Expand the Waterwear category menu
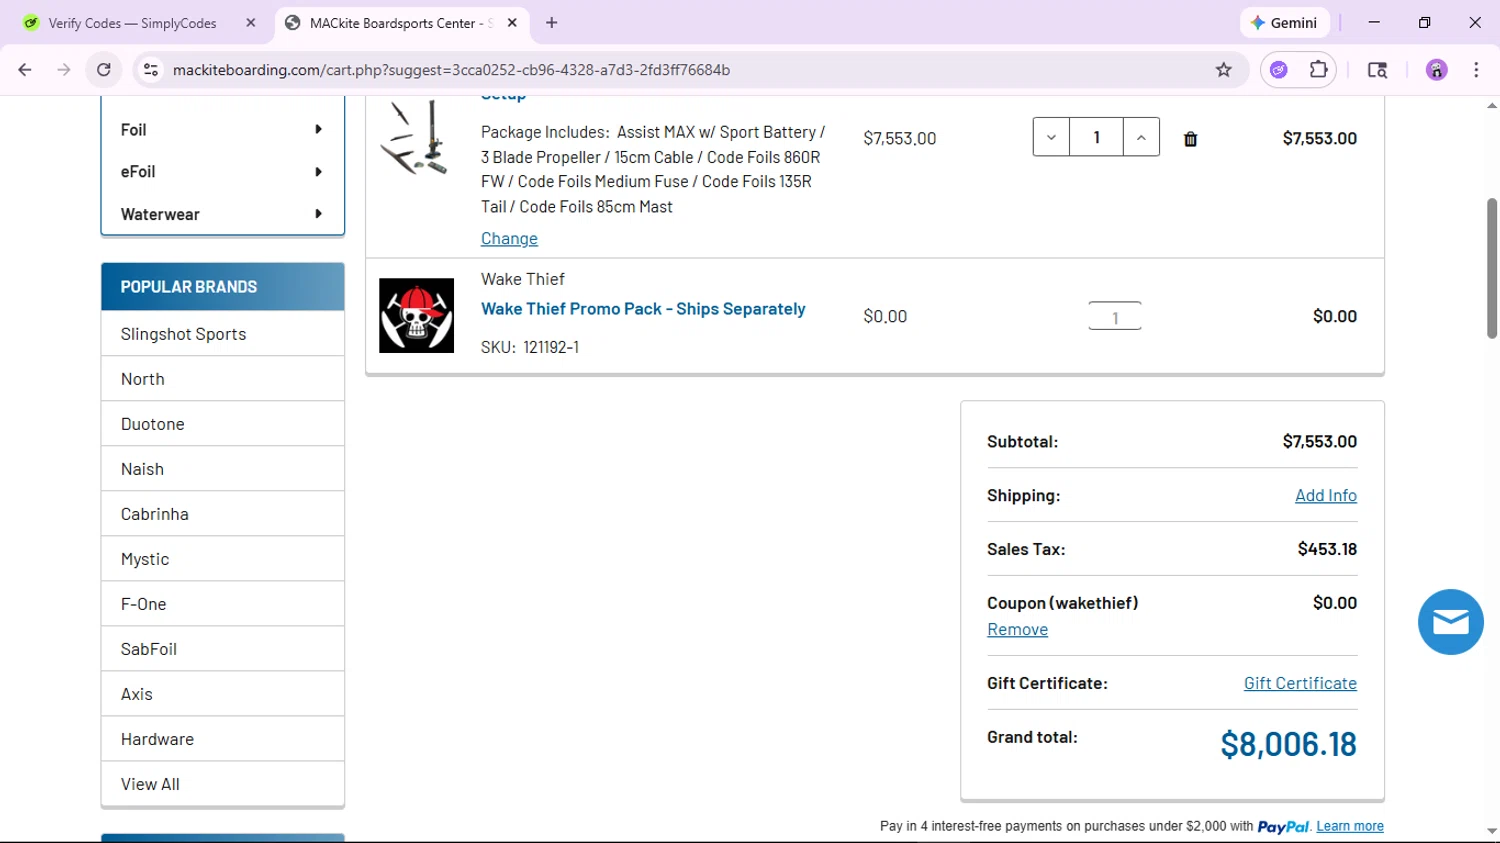 click(x=222, y=214)
